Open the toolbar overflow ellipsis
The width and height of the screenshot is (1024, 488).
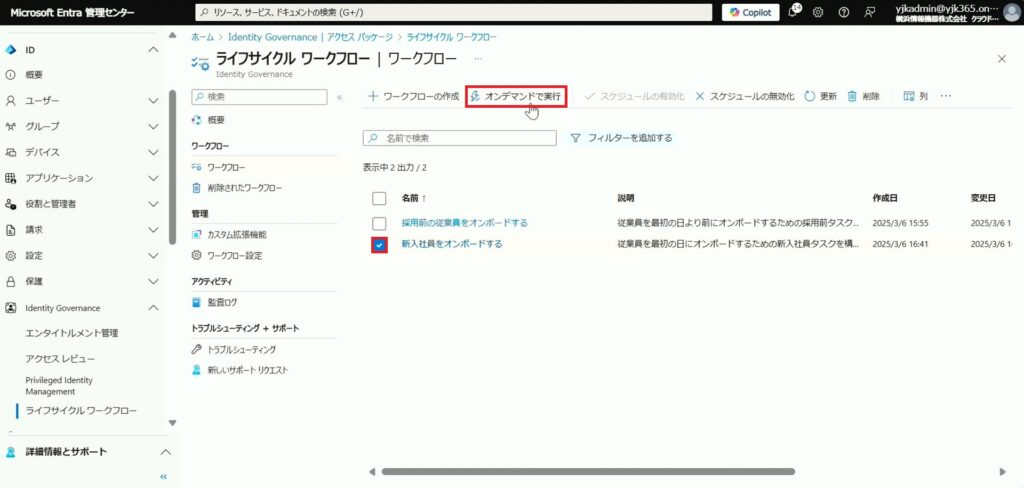click(x=946, y=96)
